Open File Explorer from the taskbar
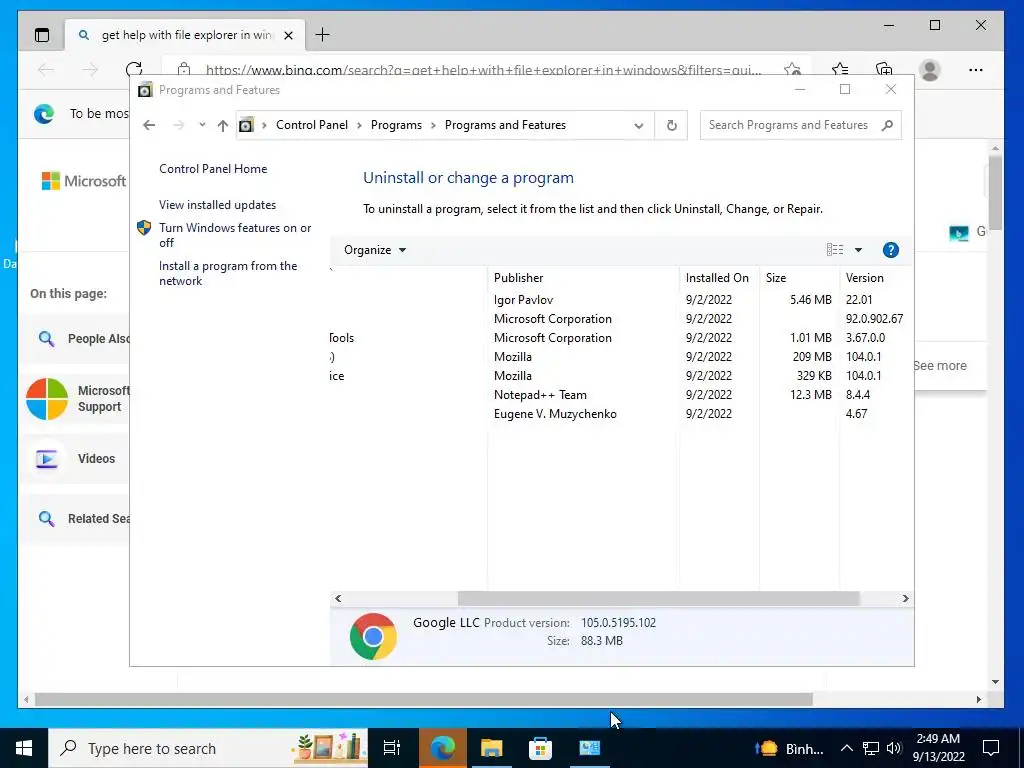 click(491, 748)
